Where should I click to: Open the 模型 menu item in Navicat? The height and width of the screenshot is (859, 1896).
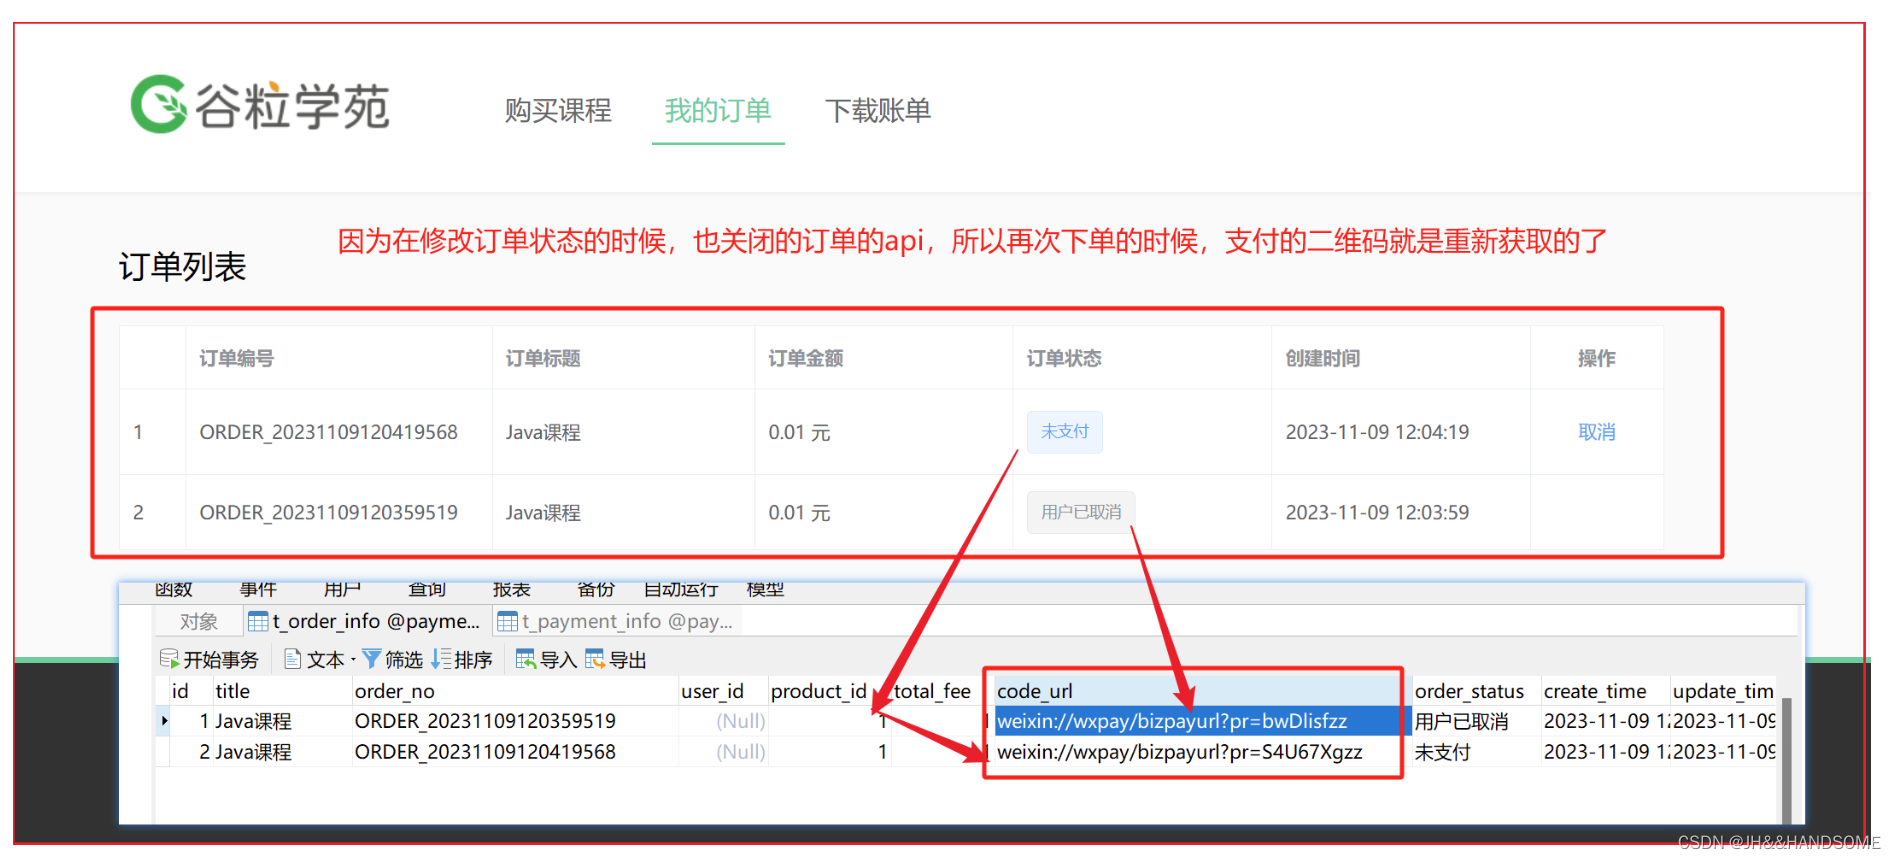(x=765, y=589)
